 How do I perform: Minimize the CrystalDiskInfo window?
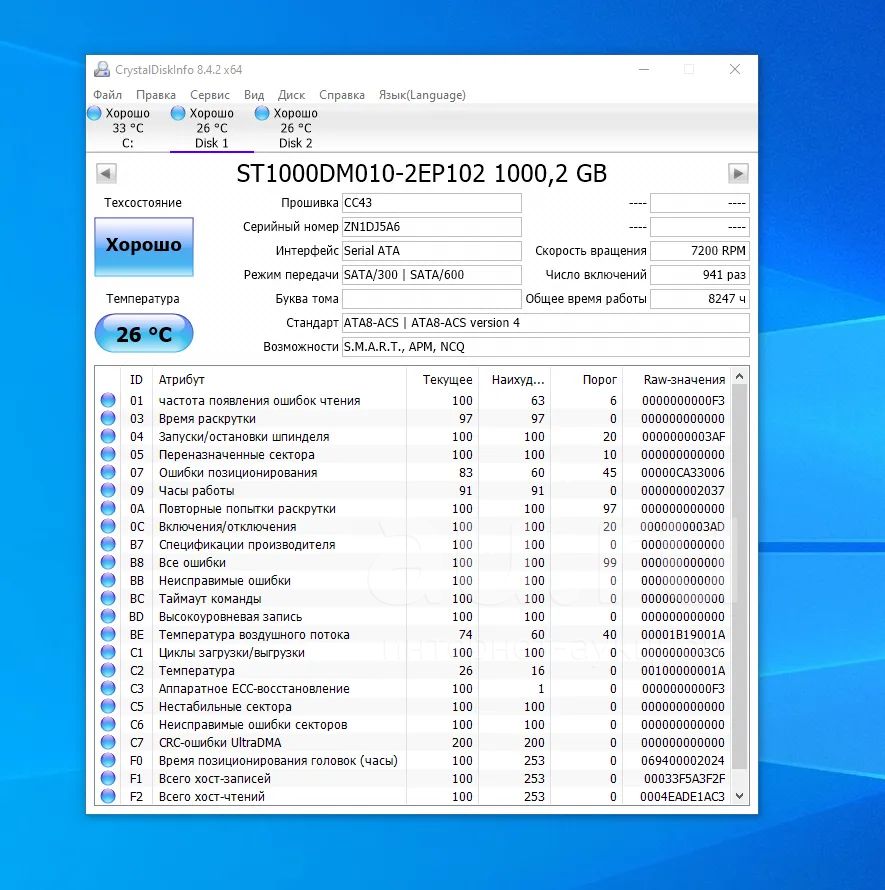644,69
